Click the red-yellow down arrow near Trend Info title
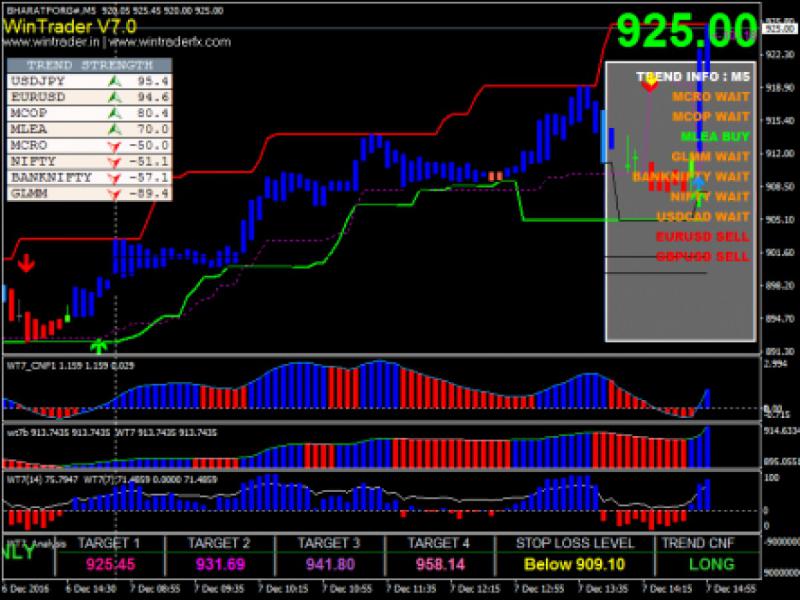 pyautogui.click(x=649, y=83)
